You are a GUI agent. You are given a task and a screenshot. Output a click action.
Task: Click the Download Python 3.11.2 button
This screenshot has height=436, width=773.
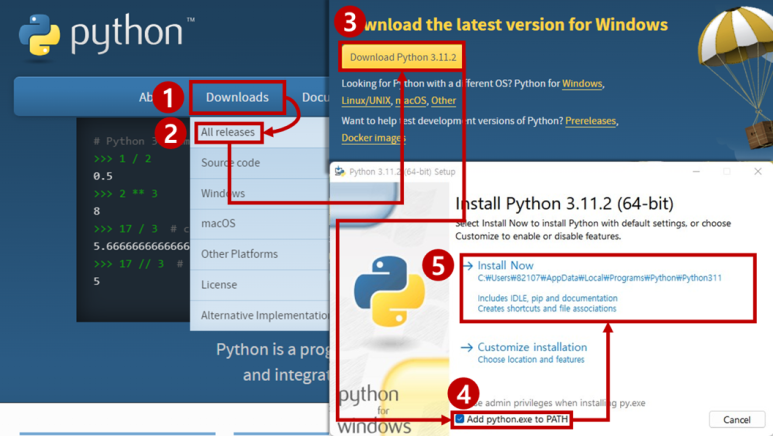click(403, 57)
